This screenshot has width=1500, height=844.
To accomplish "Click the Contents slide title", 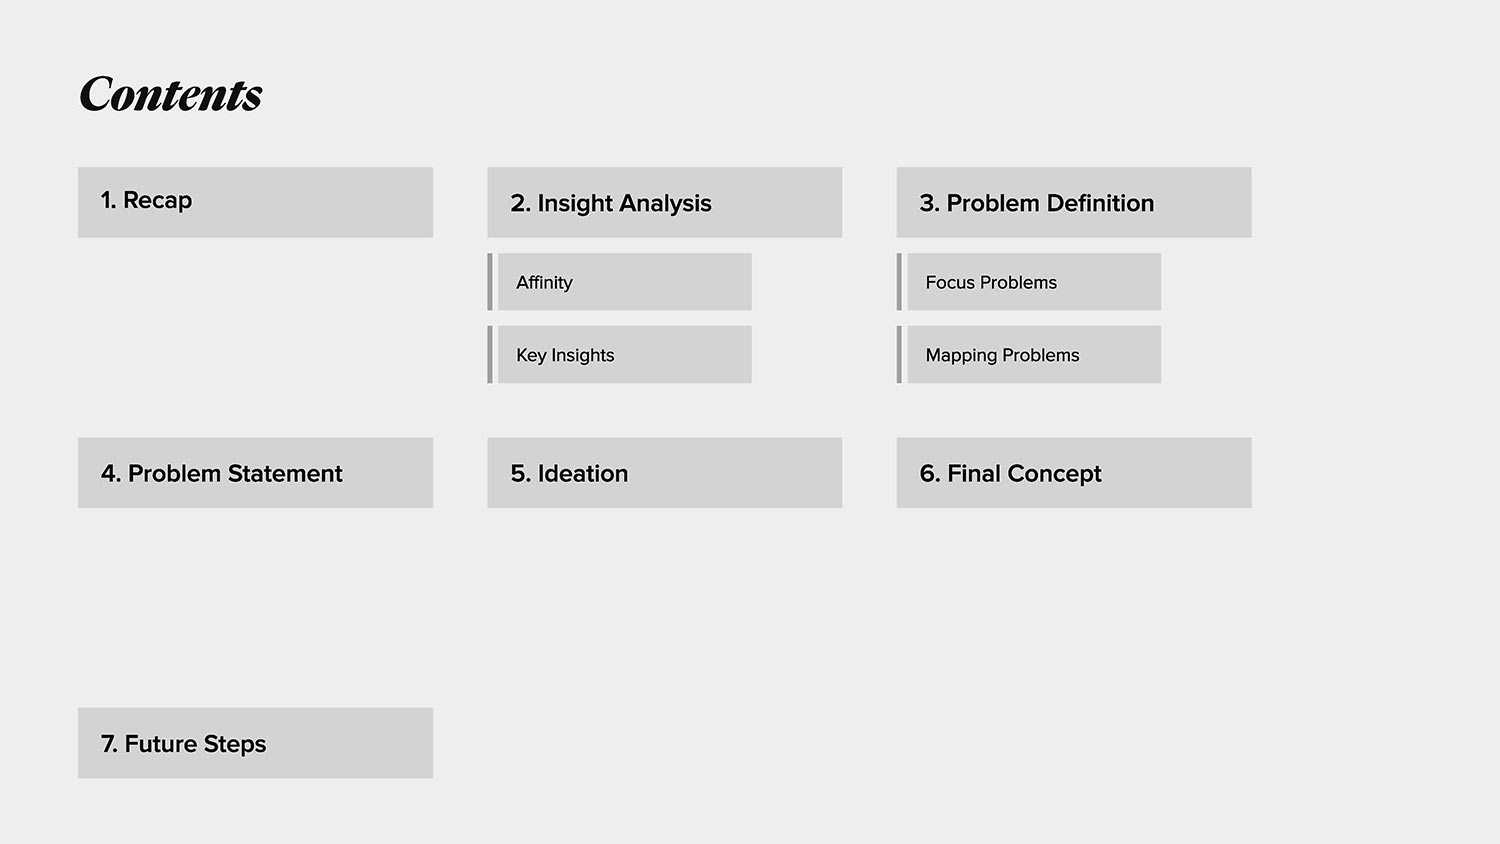I will [170, 95].
